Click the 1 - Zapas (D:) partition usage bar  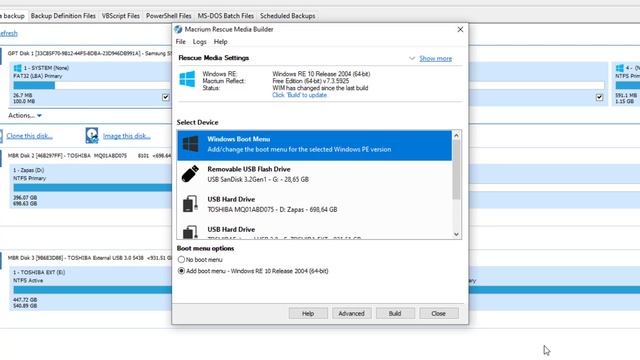(x=93, y=187)
